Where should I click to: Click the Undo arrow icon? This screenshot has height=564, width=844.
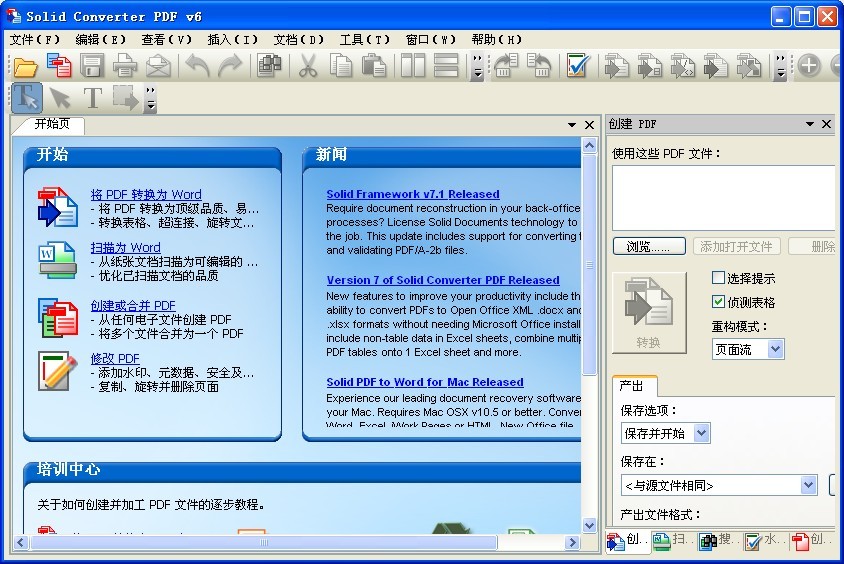197,67
